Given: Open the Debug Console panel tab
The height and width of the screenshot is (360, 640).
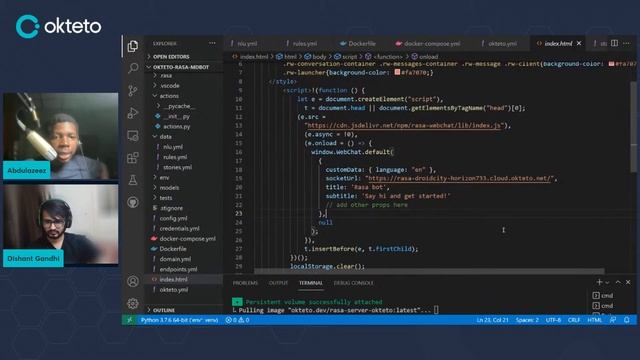Looking at the screenshot, I should pos(353,283).
